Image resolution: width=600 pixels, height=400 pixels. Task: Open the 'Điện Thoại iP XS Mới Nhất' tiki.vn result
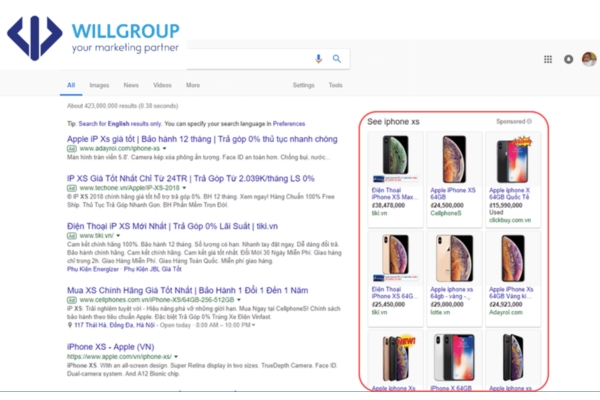pos(172,226)
